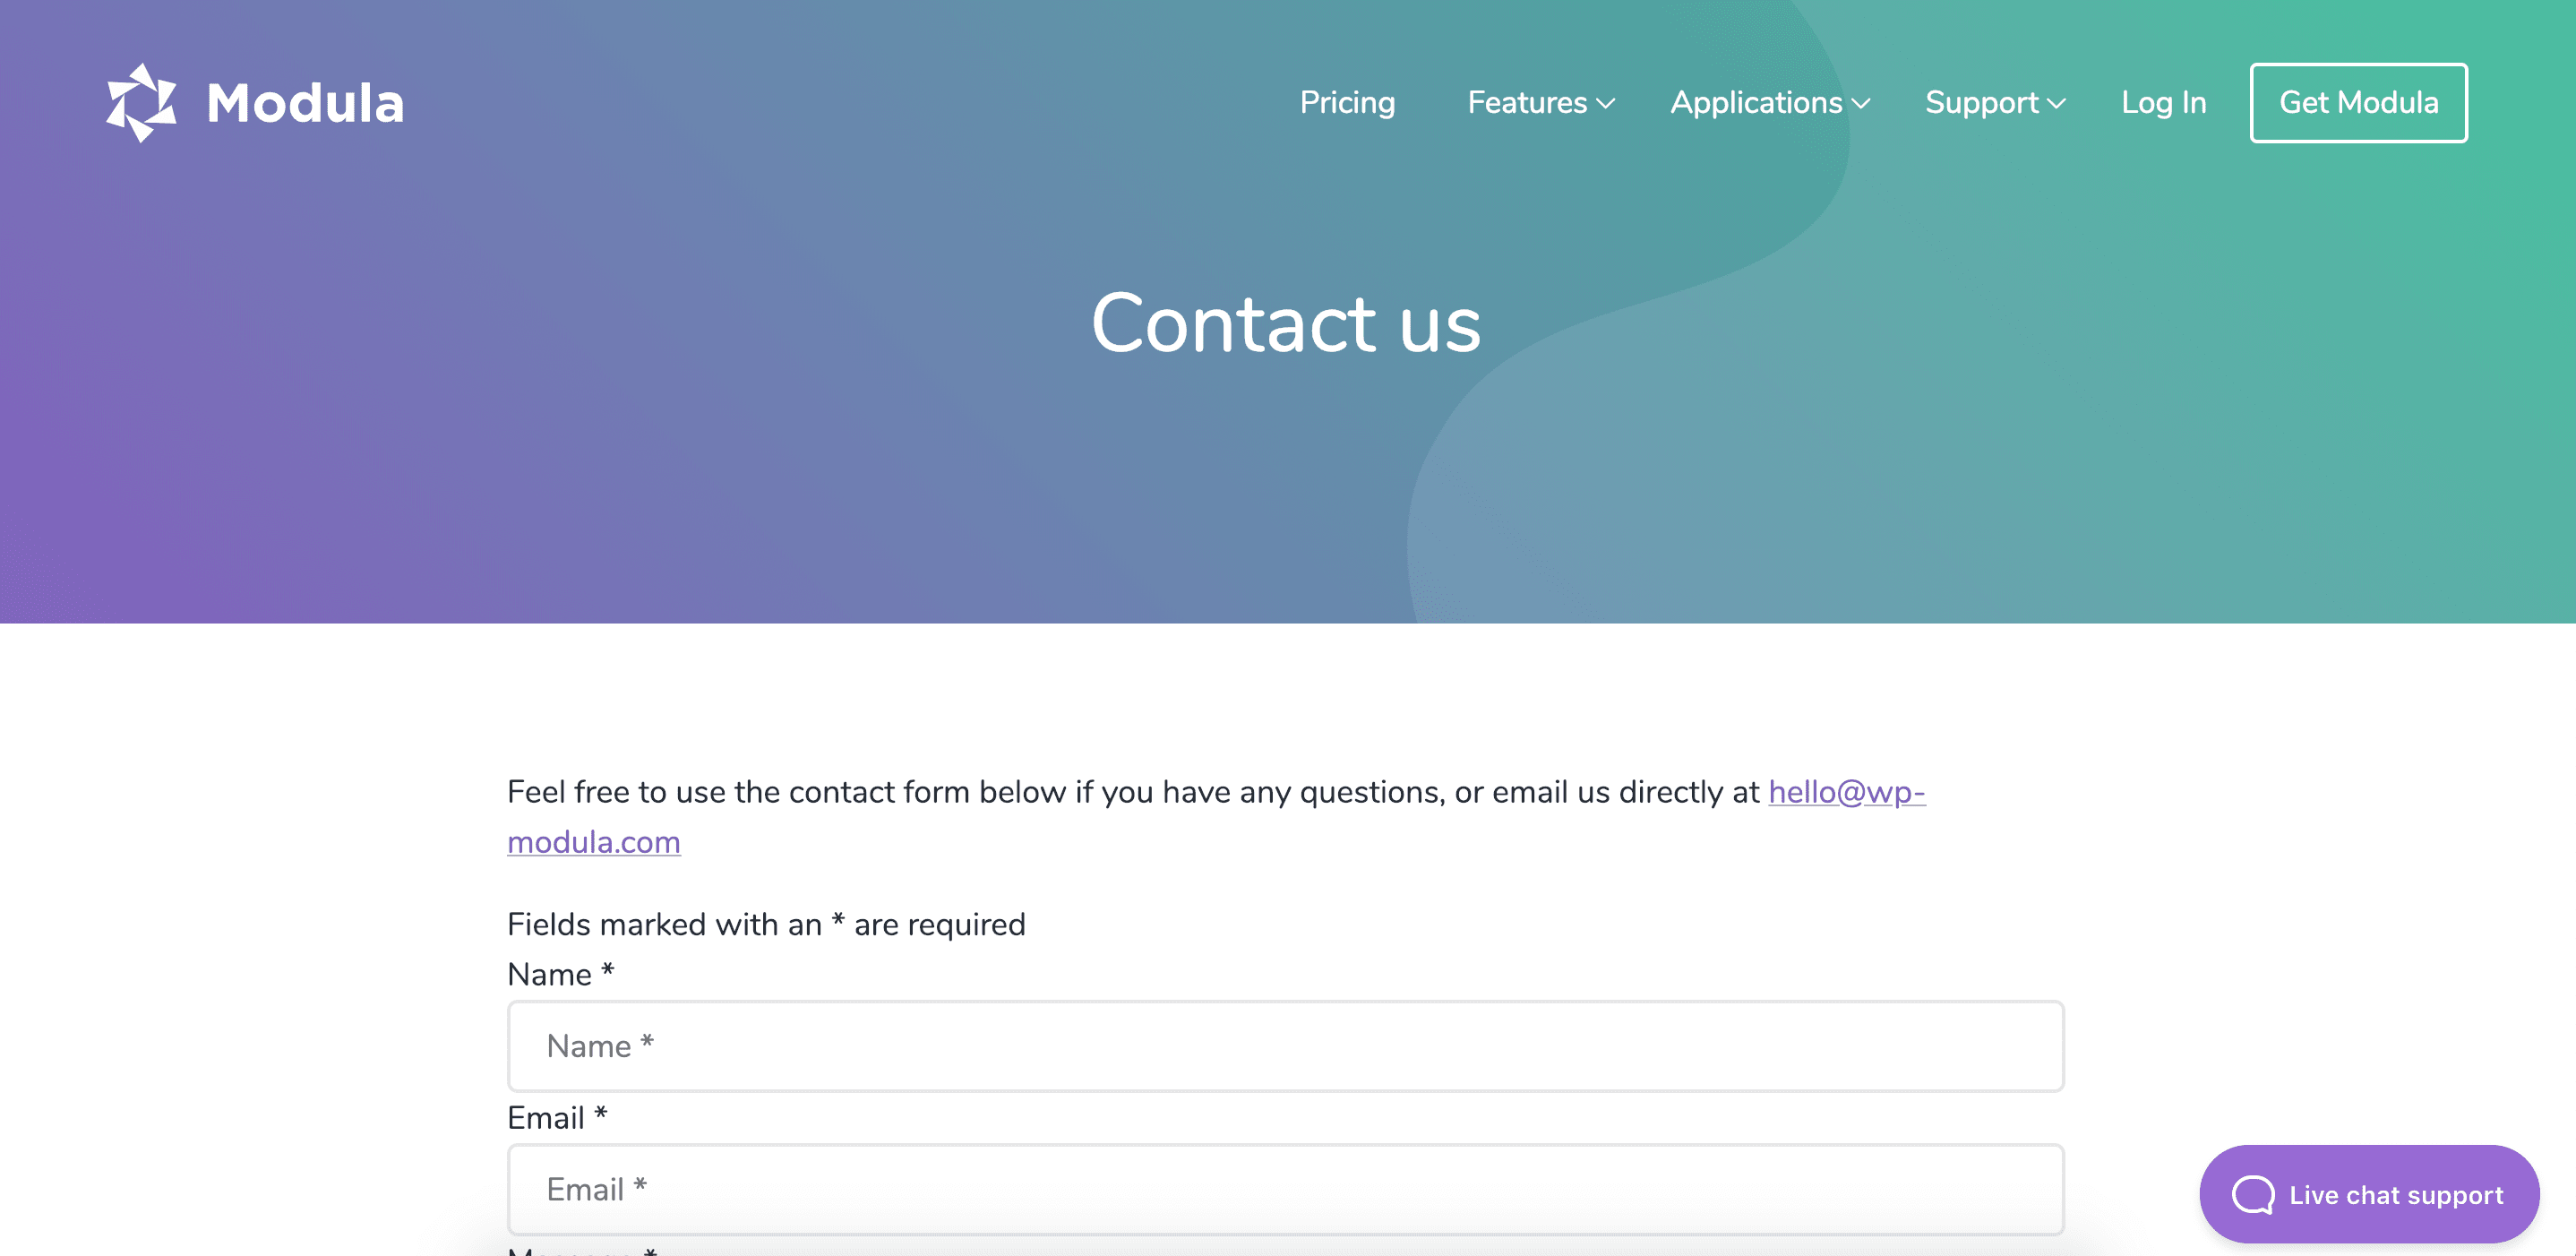Click the Support menu label

tap(1980, 103)
